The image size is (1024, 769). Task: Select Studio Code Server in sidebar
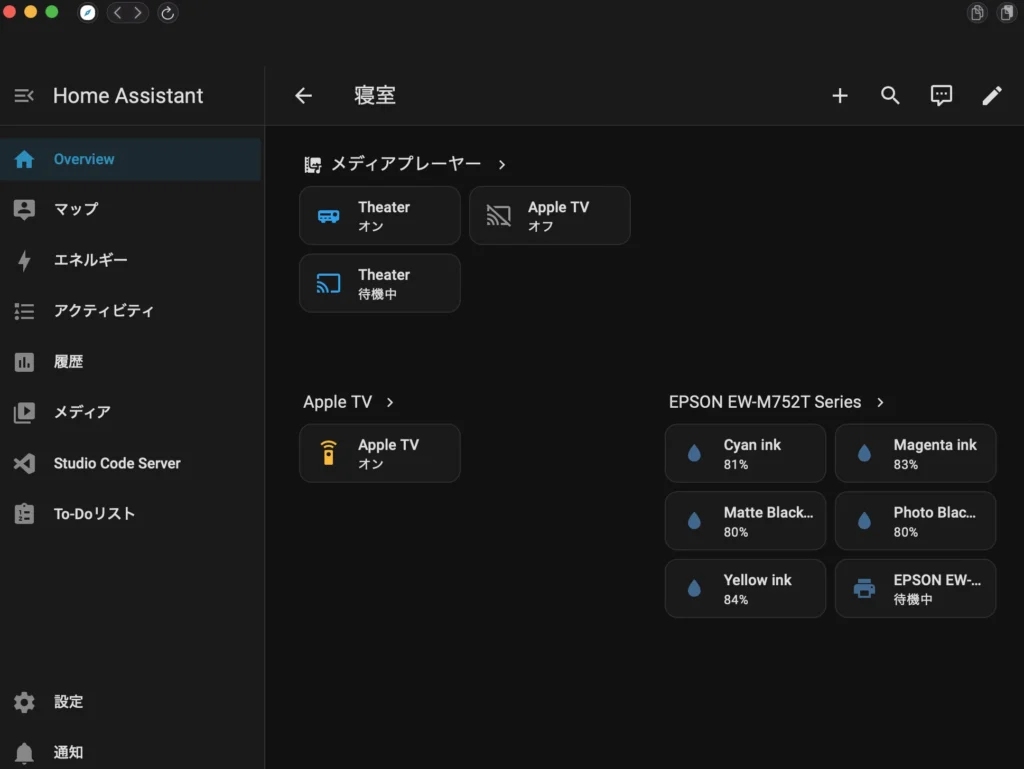tap(116, 463)
